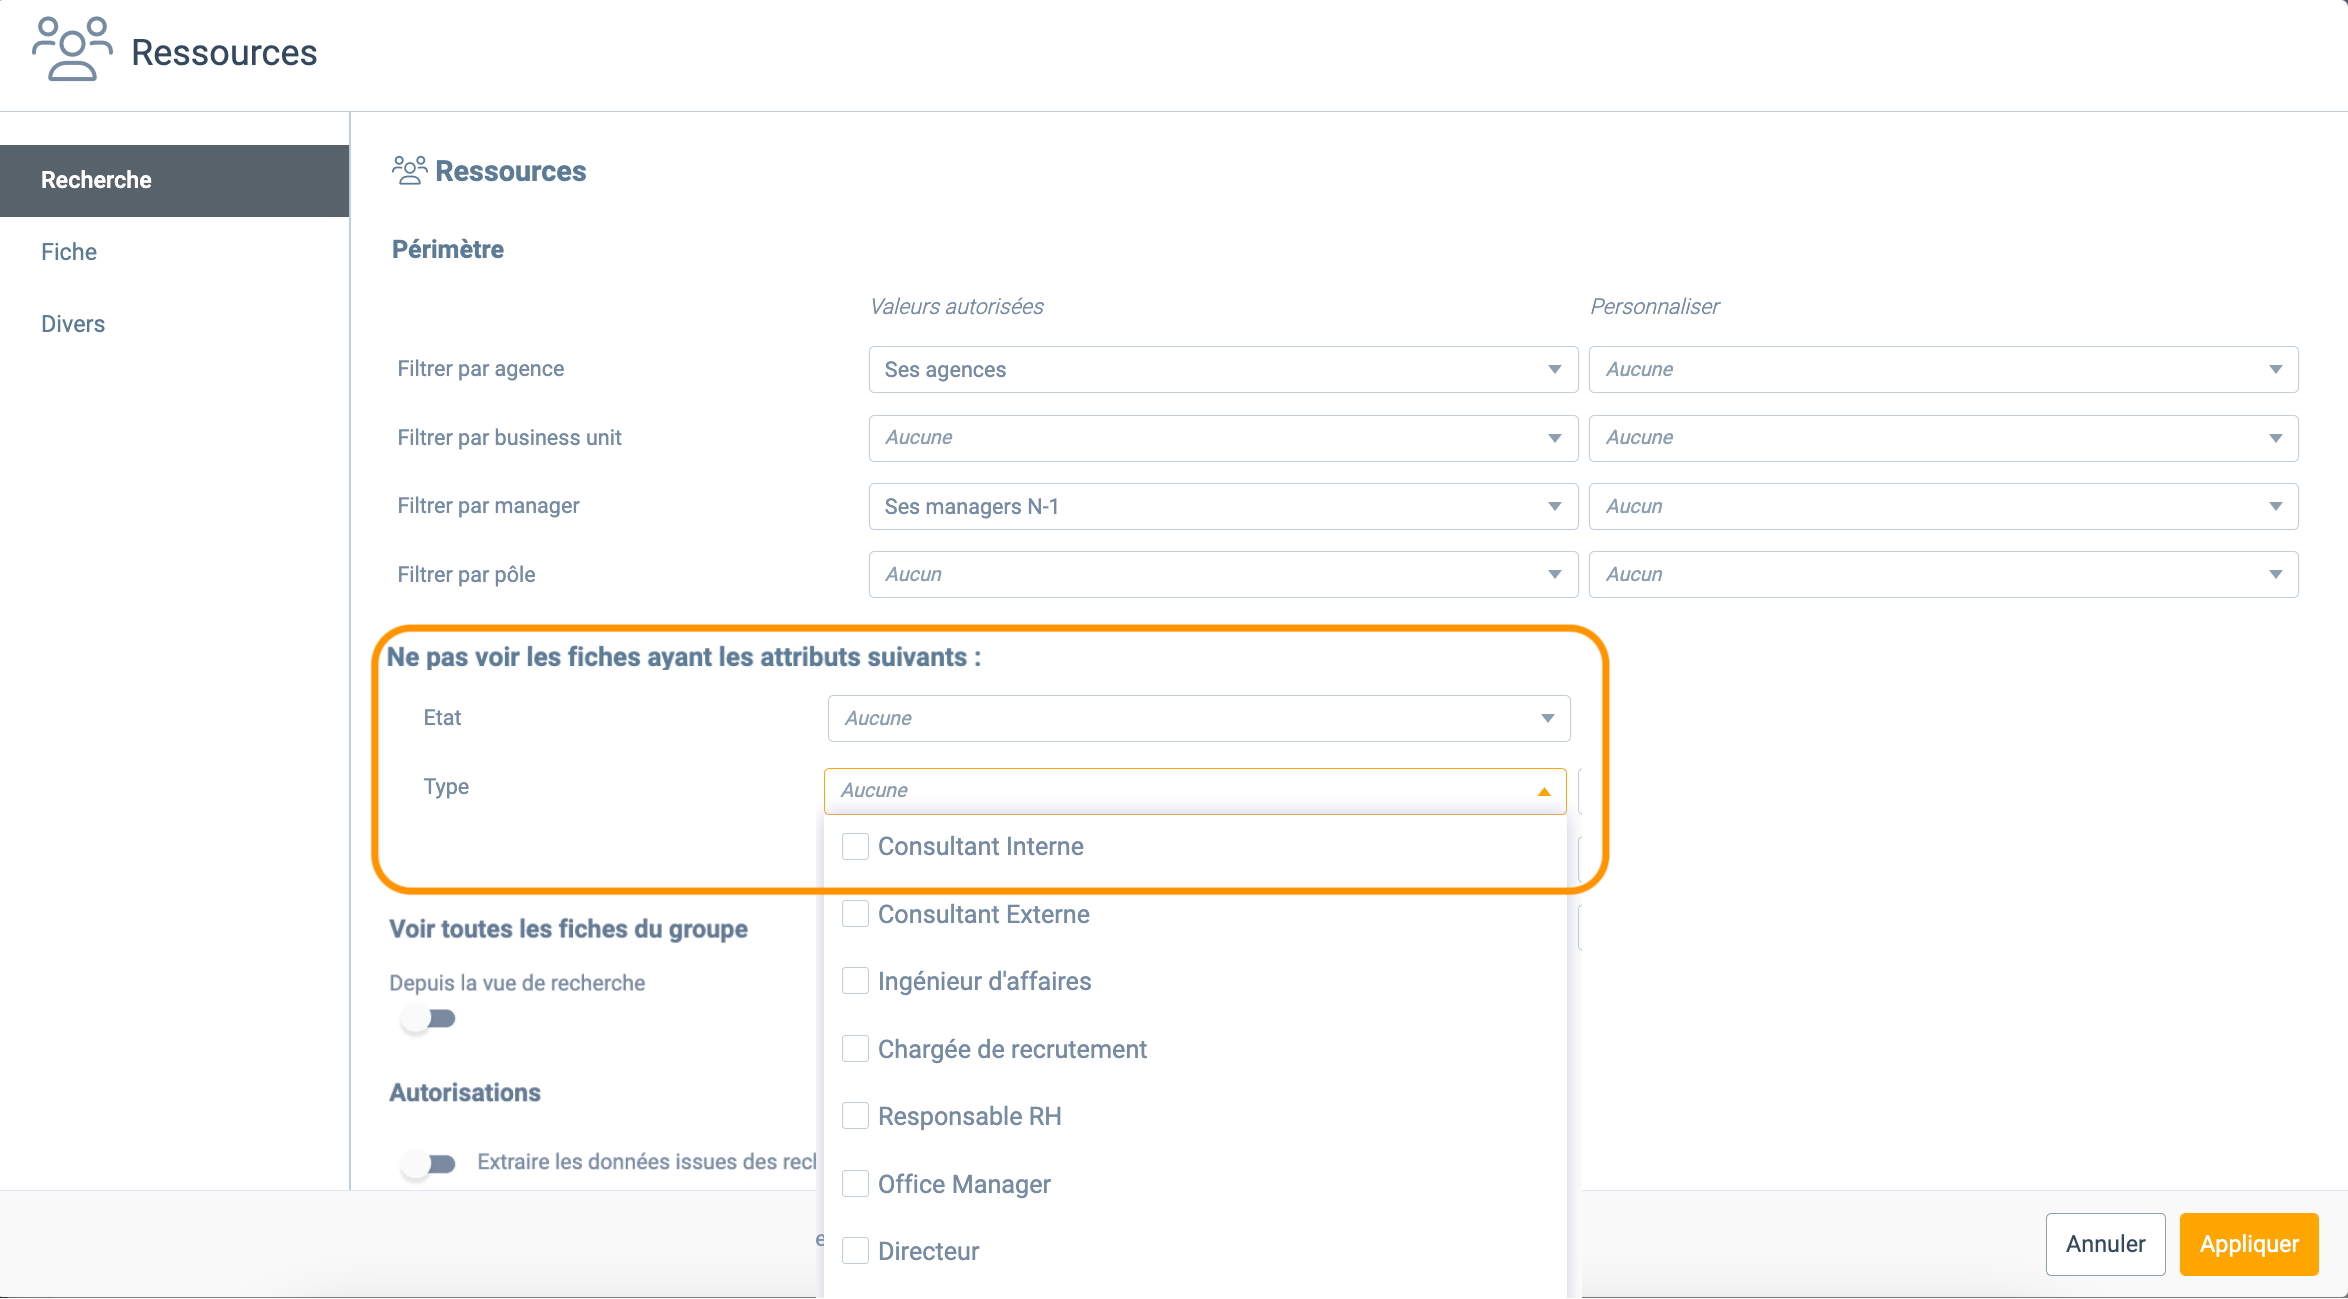Click the 'Filtrer par manager' label

488,506
